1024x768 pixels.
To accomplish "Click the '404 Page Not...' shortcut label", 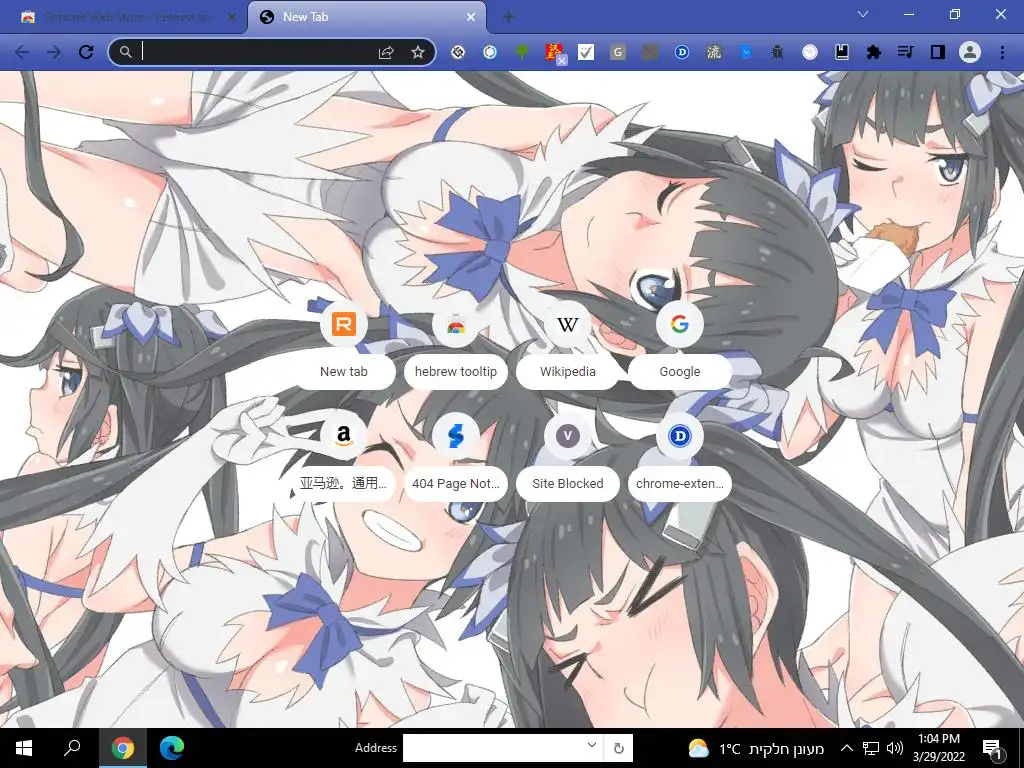I will (456, 484).
